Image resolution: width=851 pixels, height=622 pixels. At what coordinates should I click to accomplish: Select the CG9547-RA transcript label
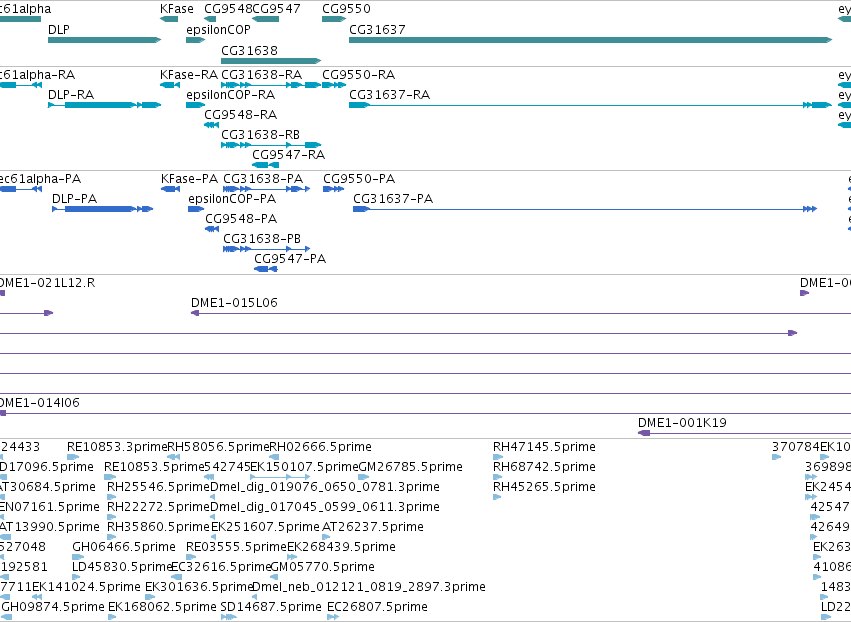289,155
